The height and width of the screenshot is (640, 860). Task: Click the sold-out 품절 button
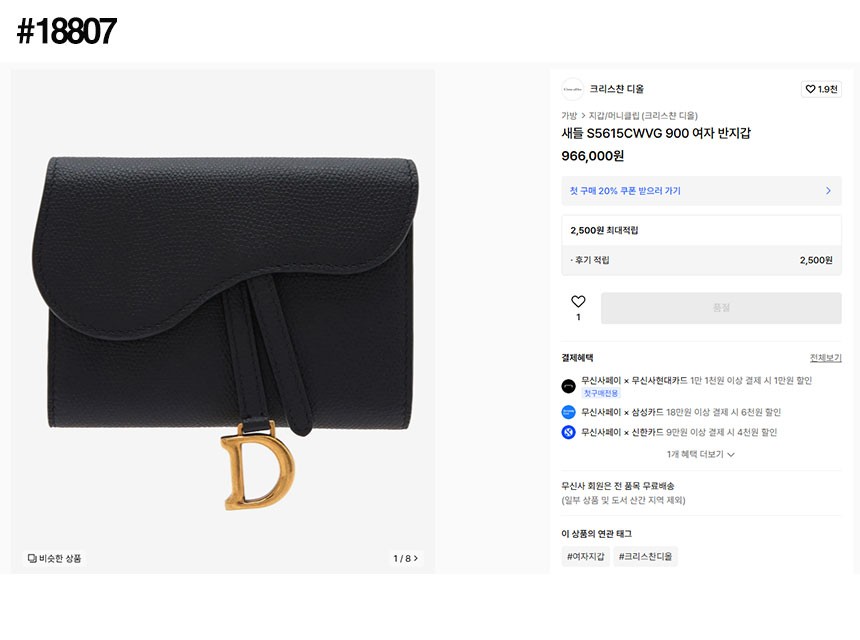click(721, 308)
